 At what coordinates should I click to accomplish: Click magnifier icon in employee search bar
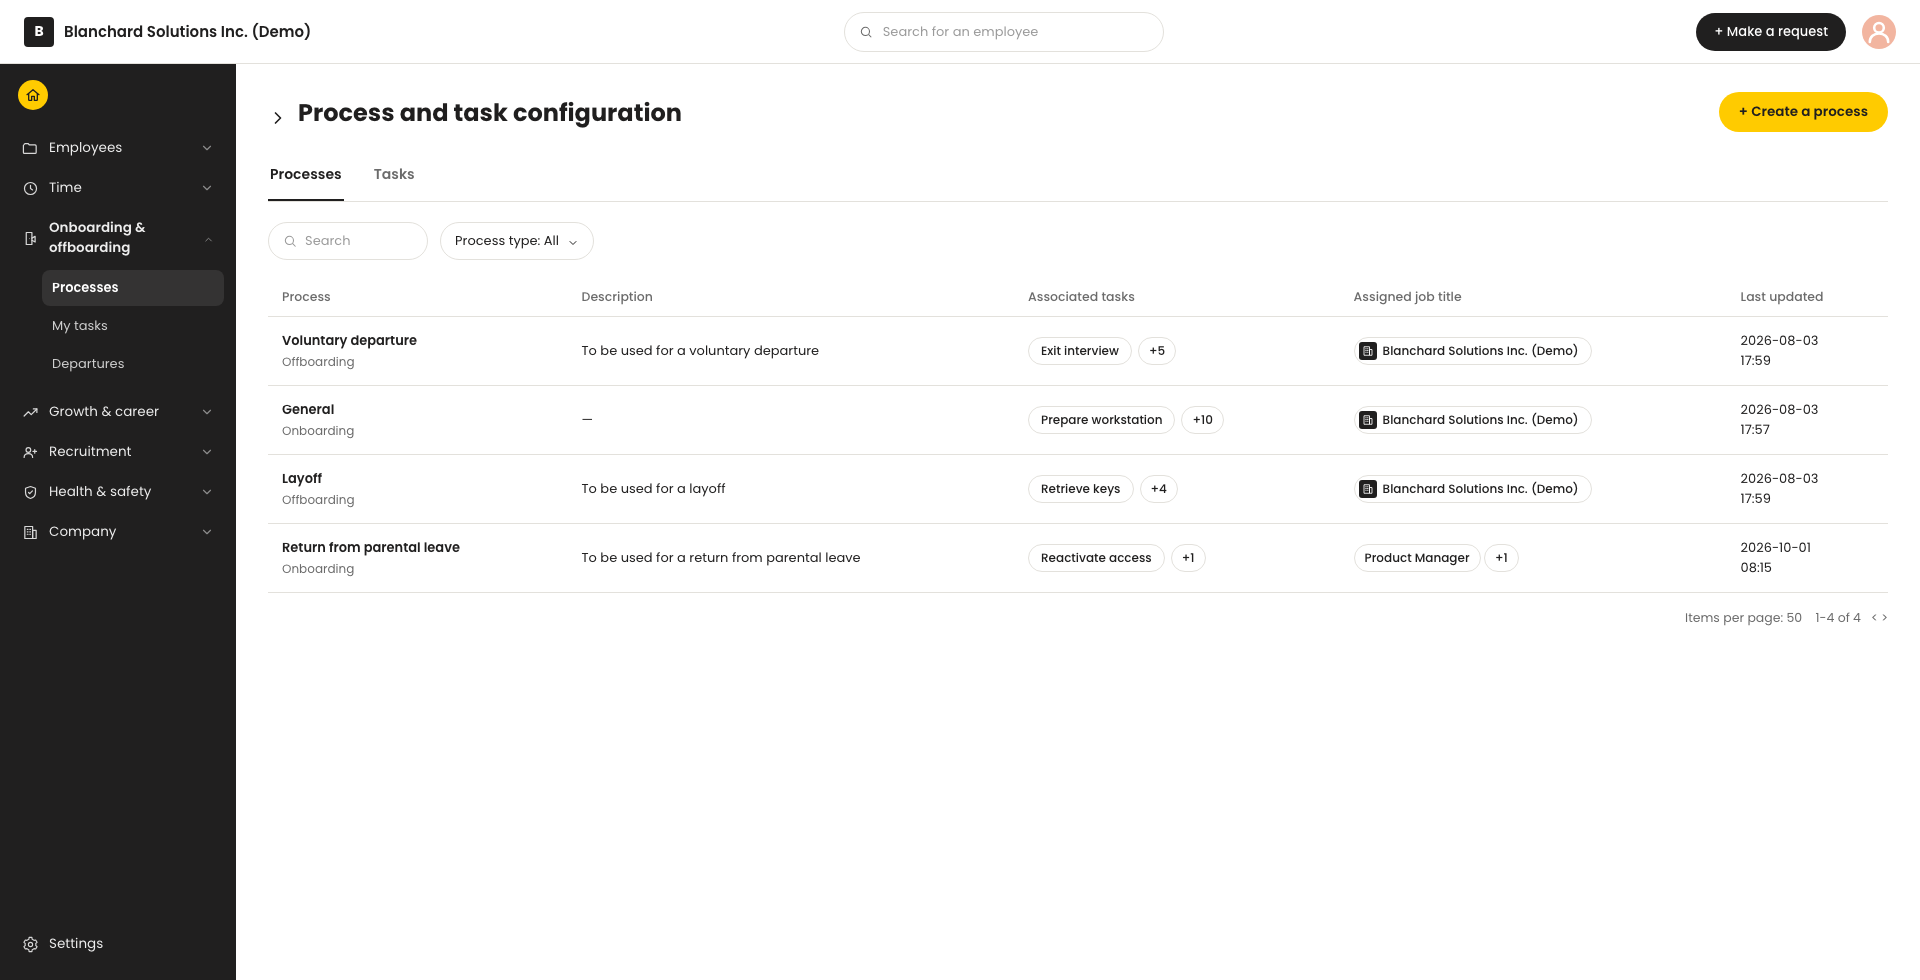tap(866, 32)
